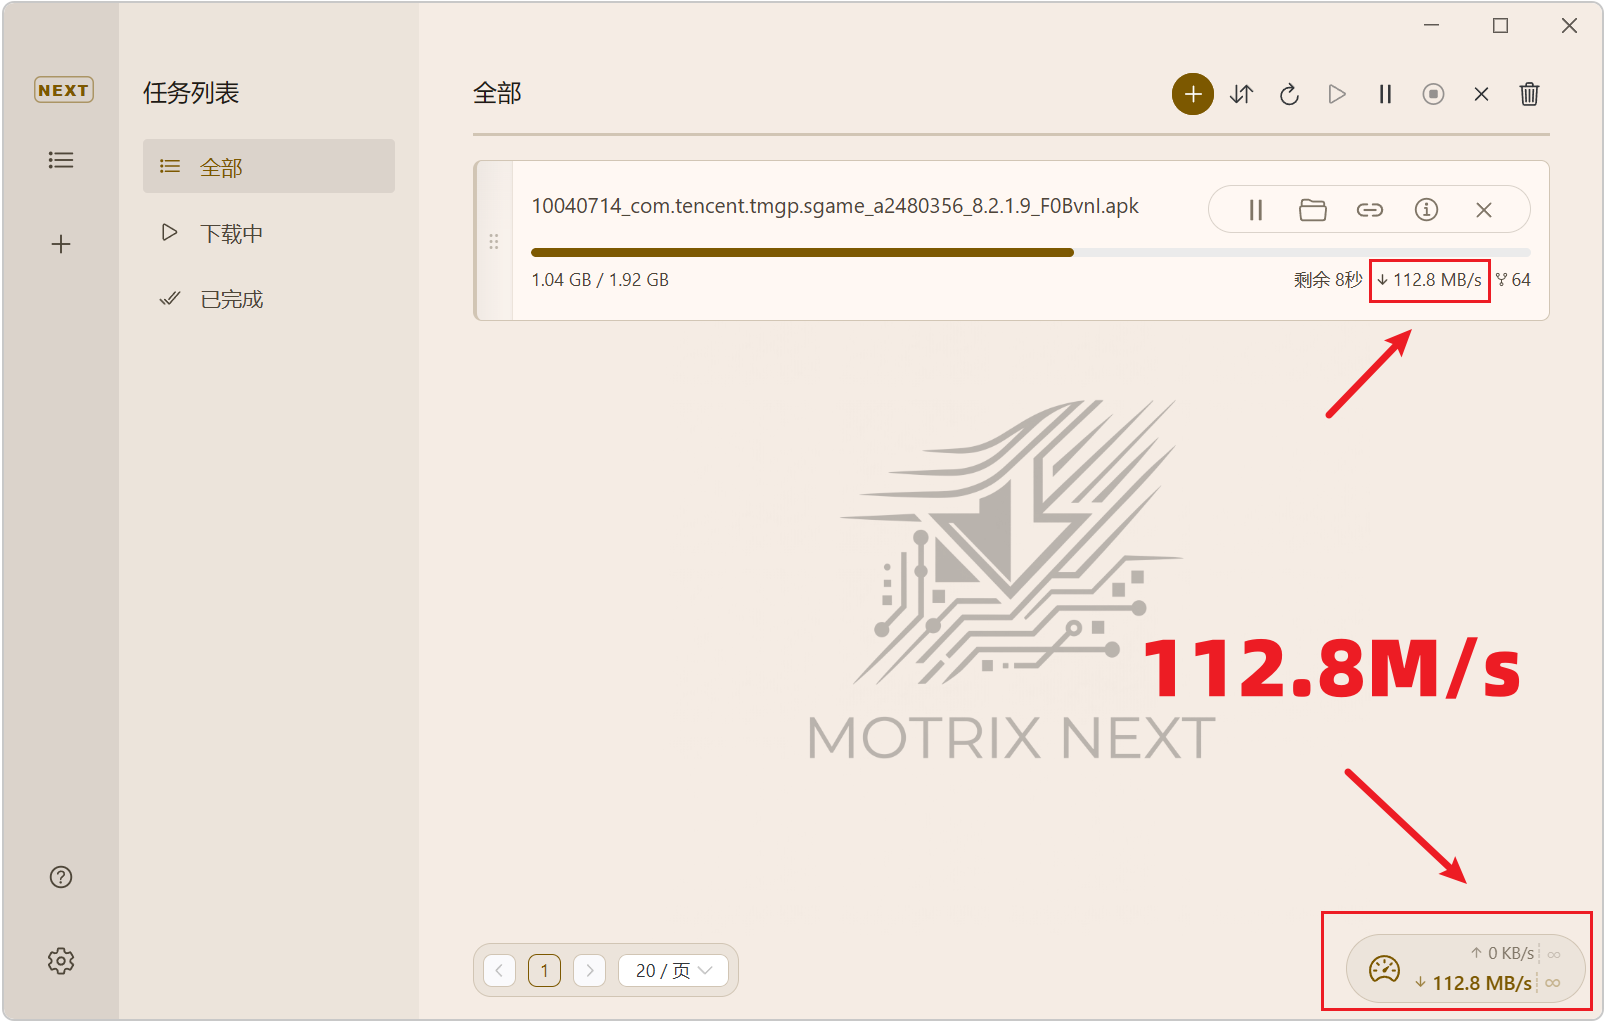Open the task list sidebar icon
The image size is (1605, 1022).
coord(61,160)
